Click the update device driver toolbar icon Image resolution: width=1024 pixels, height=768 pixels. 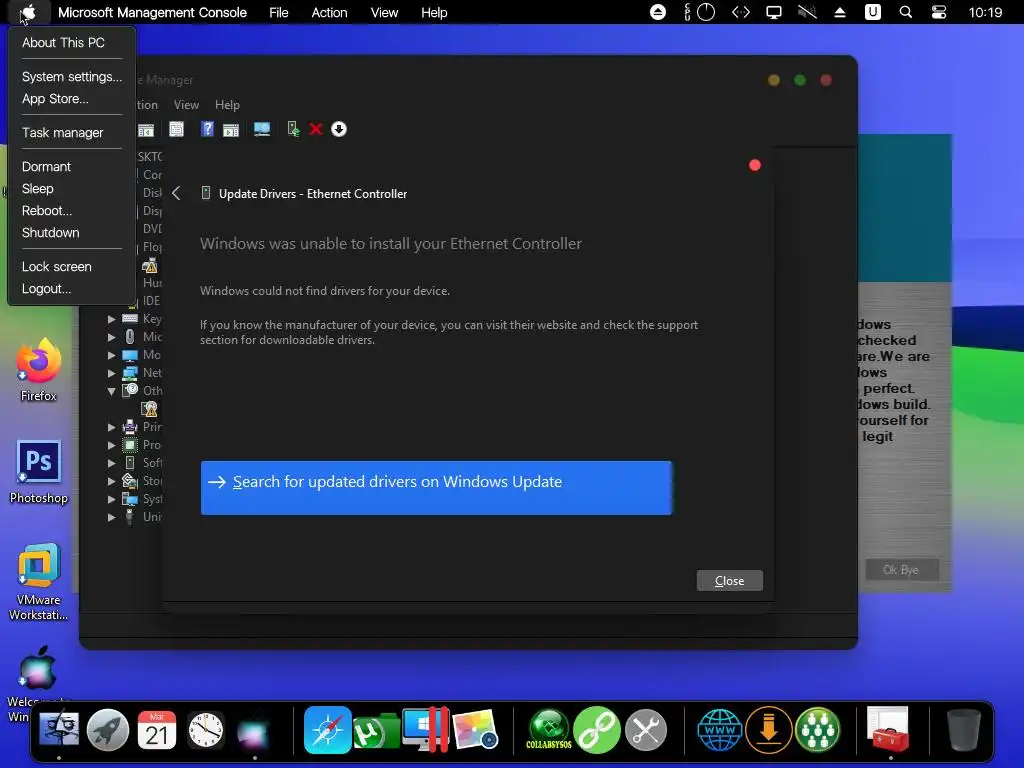tap(293, 129)
